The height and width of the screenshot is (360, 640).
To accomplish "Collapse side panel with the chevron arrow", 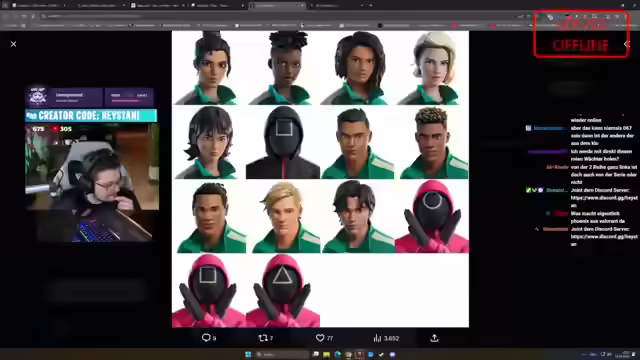I will coord(627,44).
